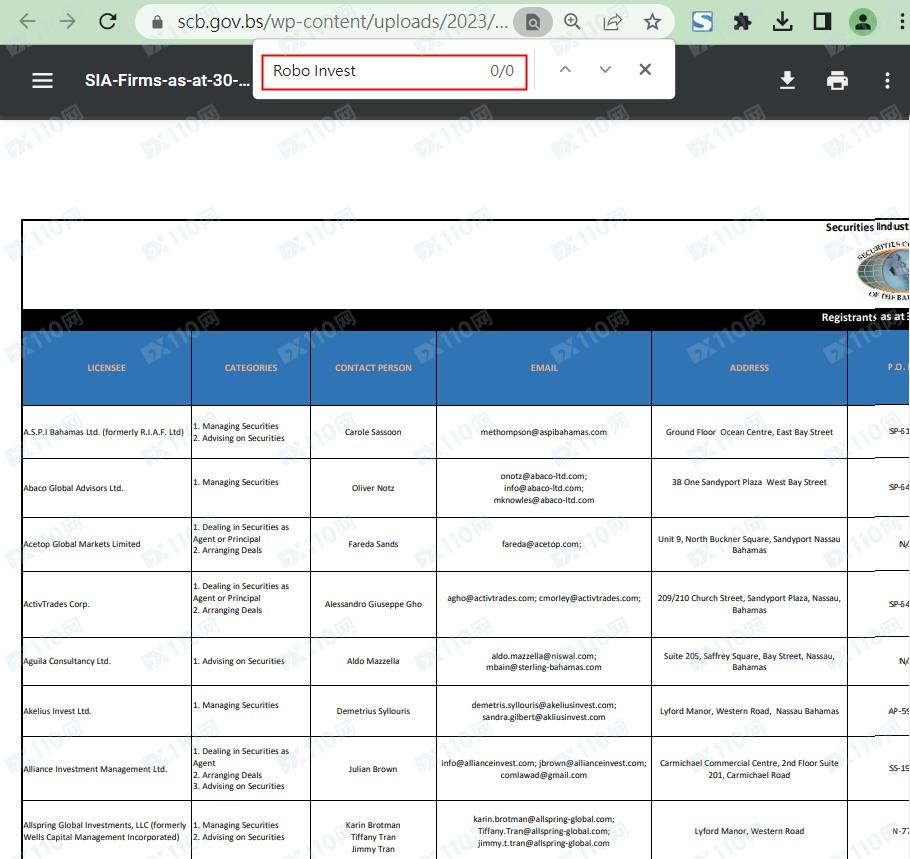Download the PDF file
The image size is (910, 859).
tap(788, 81)
